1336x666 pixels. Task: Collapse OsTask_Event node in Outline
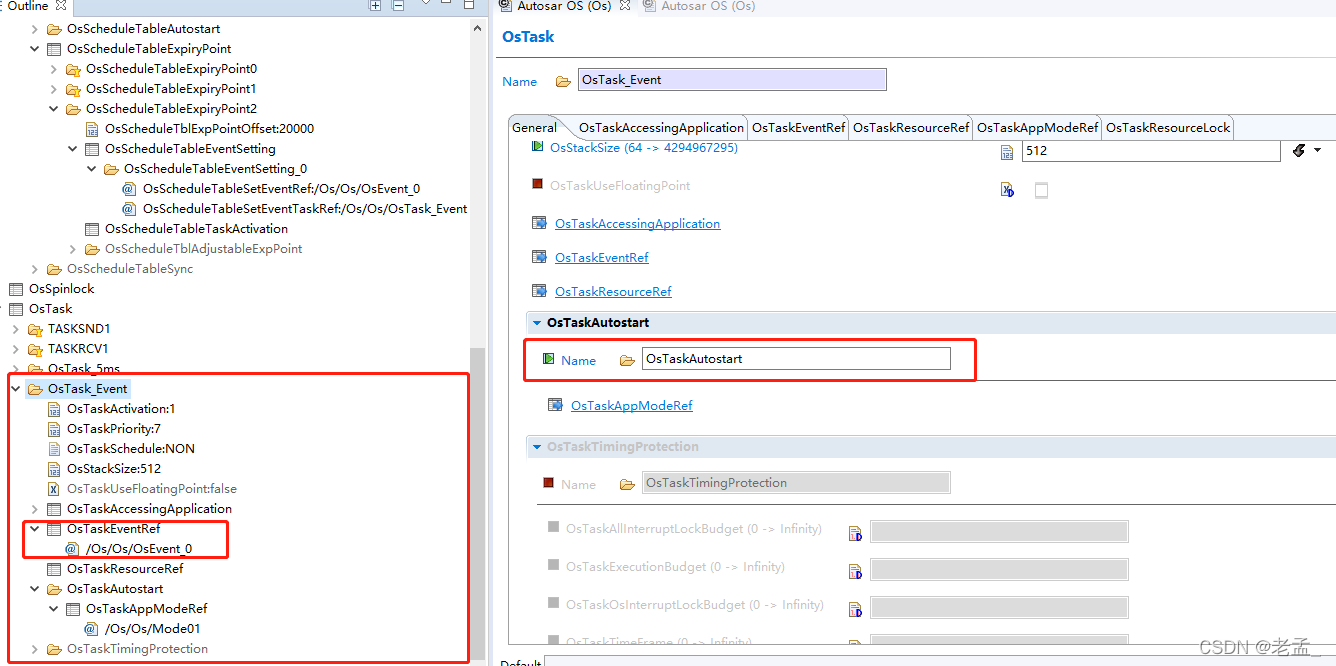[x=16, y=389]
